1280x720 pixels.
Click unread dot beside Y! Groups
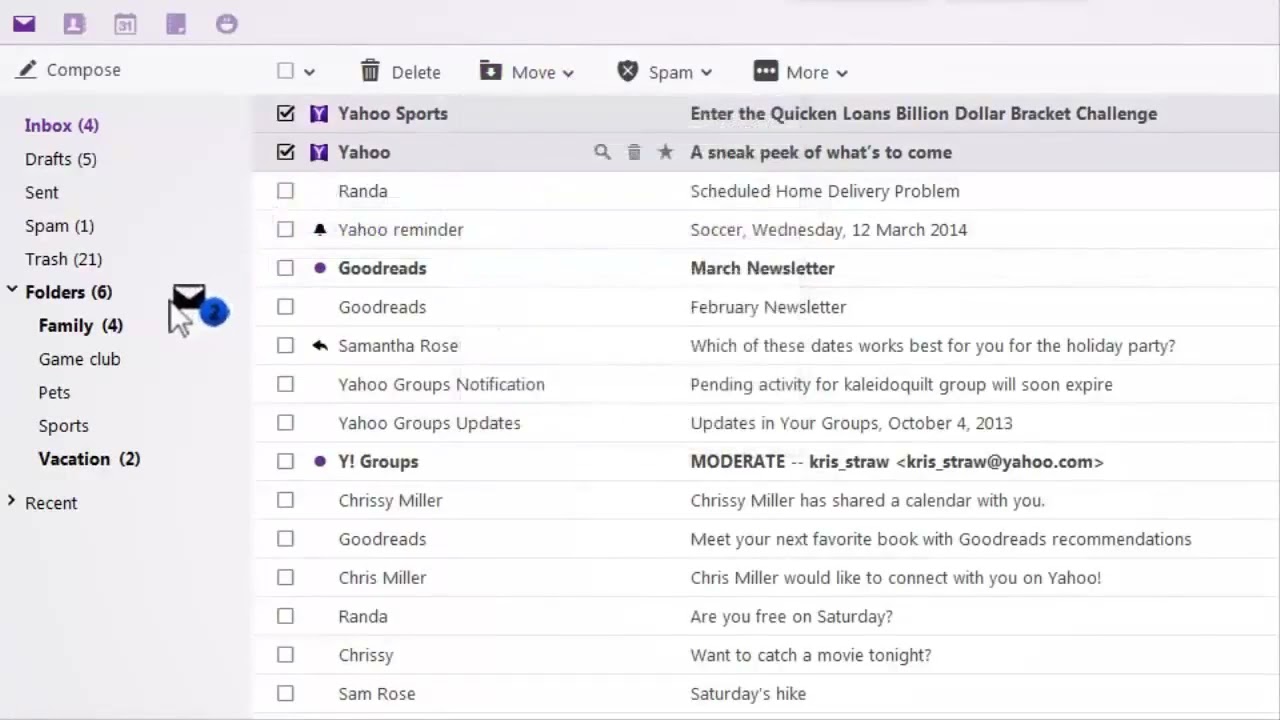pyautogui.click(x=320, y=461)
